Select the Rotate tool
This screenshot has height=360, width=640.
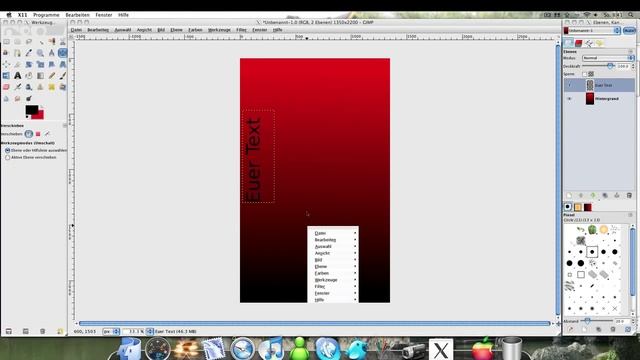pyautogui.click(x=29, y=64)
